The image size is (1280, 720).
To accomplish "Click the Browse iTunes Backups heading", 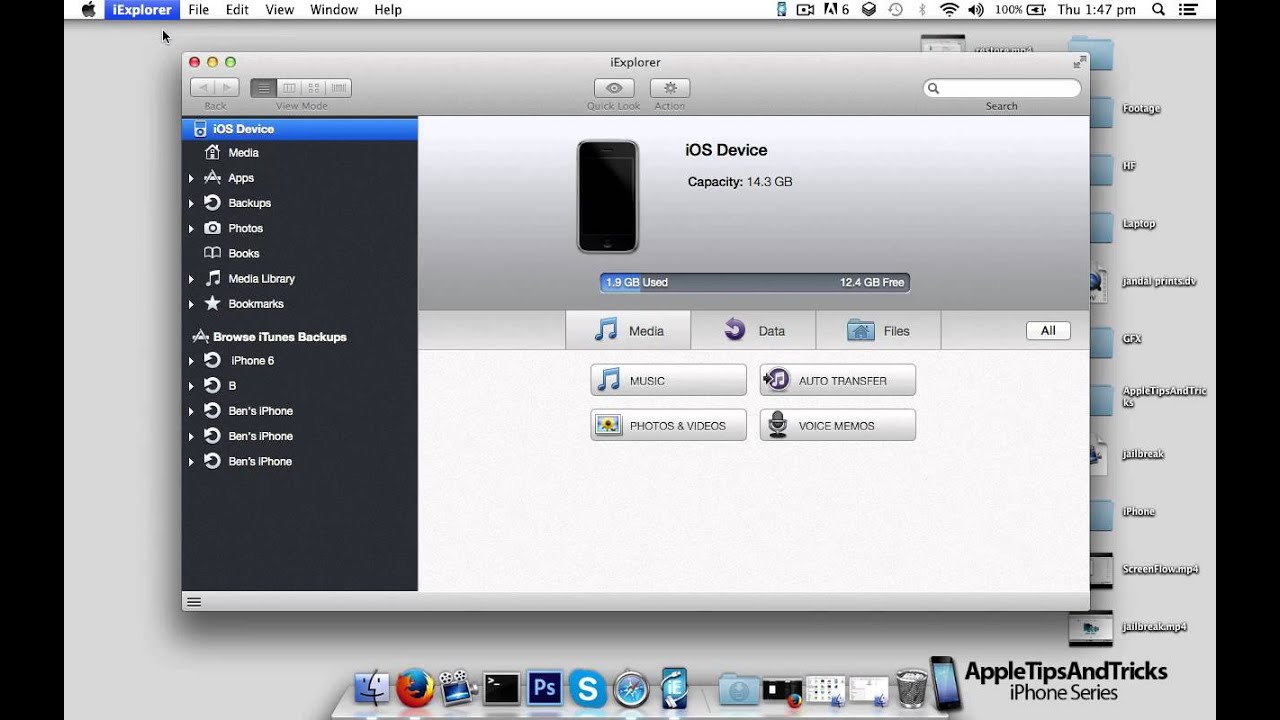I will tap(280, 337).
